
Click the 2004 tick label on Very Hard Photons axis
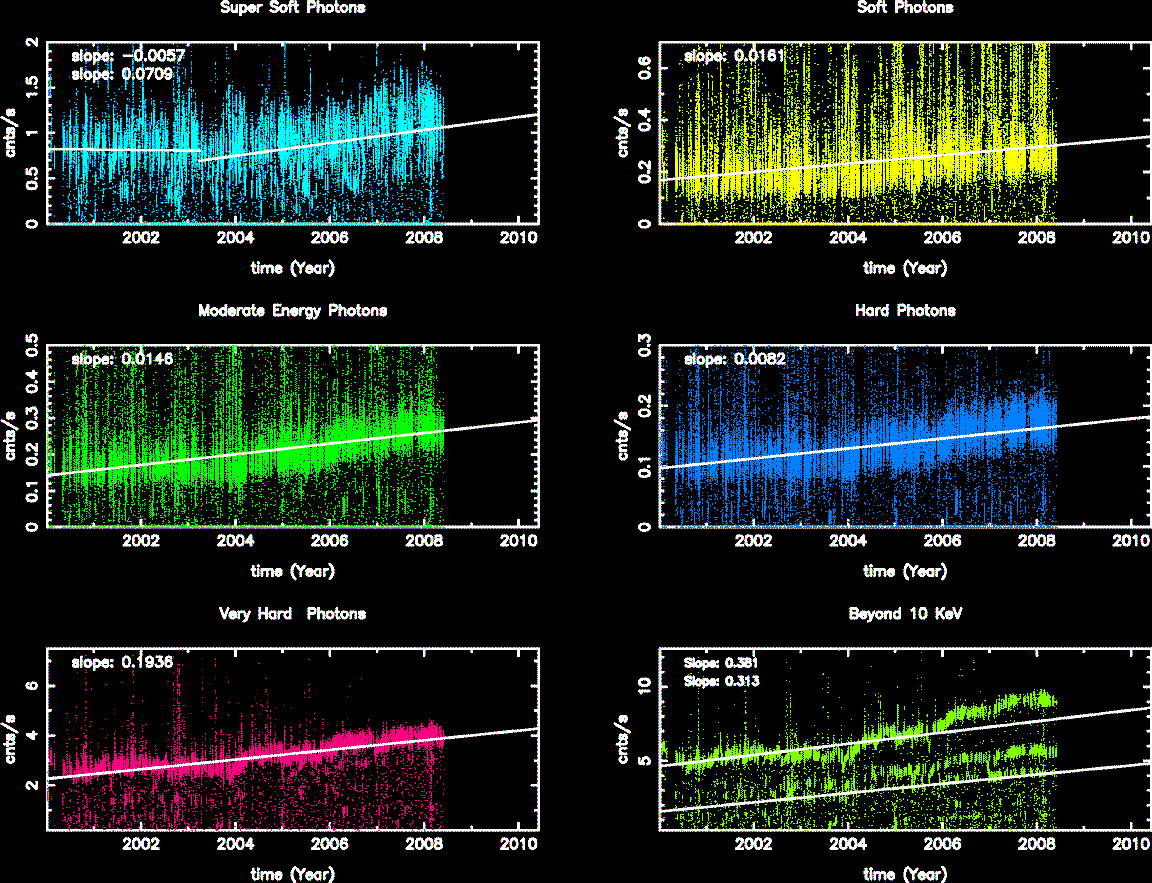[235, 846]
